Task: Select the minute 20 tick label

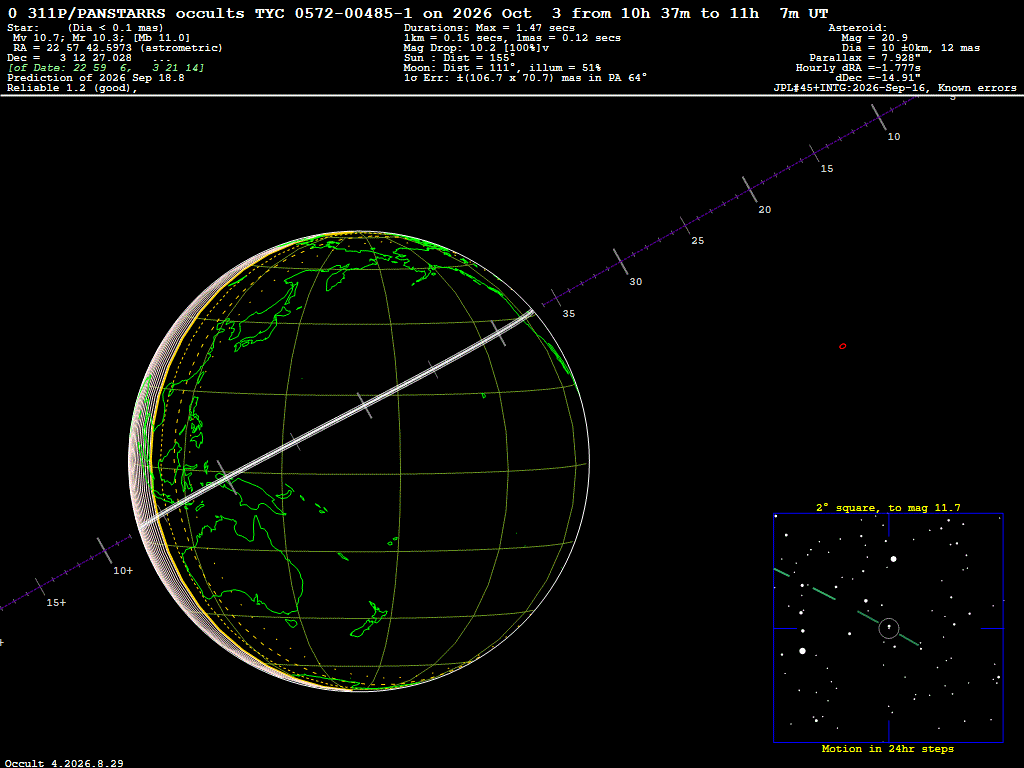Action: click(x=764, y=210)
